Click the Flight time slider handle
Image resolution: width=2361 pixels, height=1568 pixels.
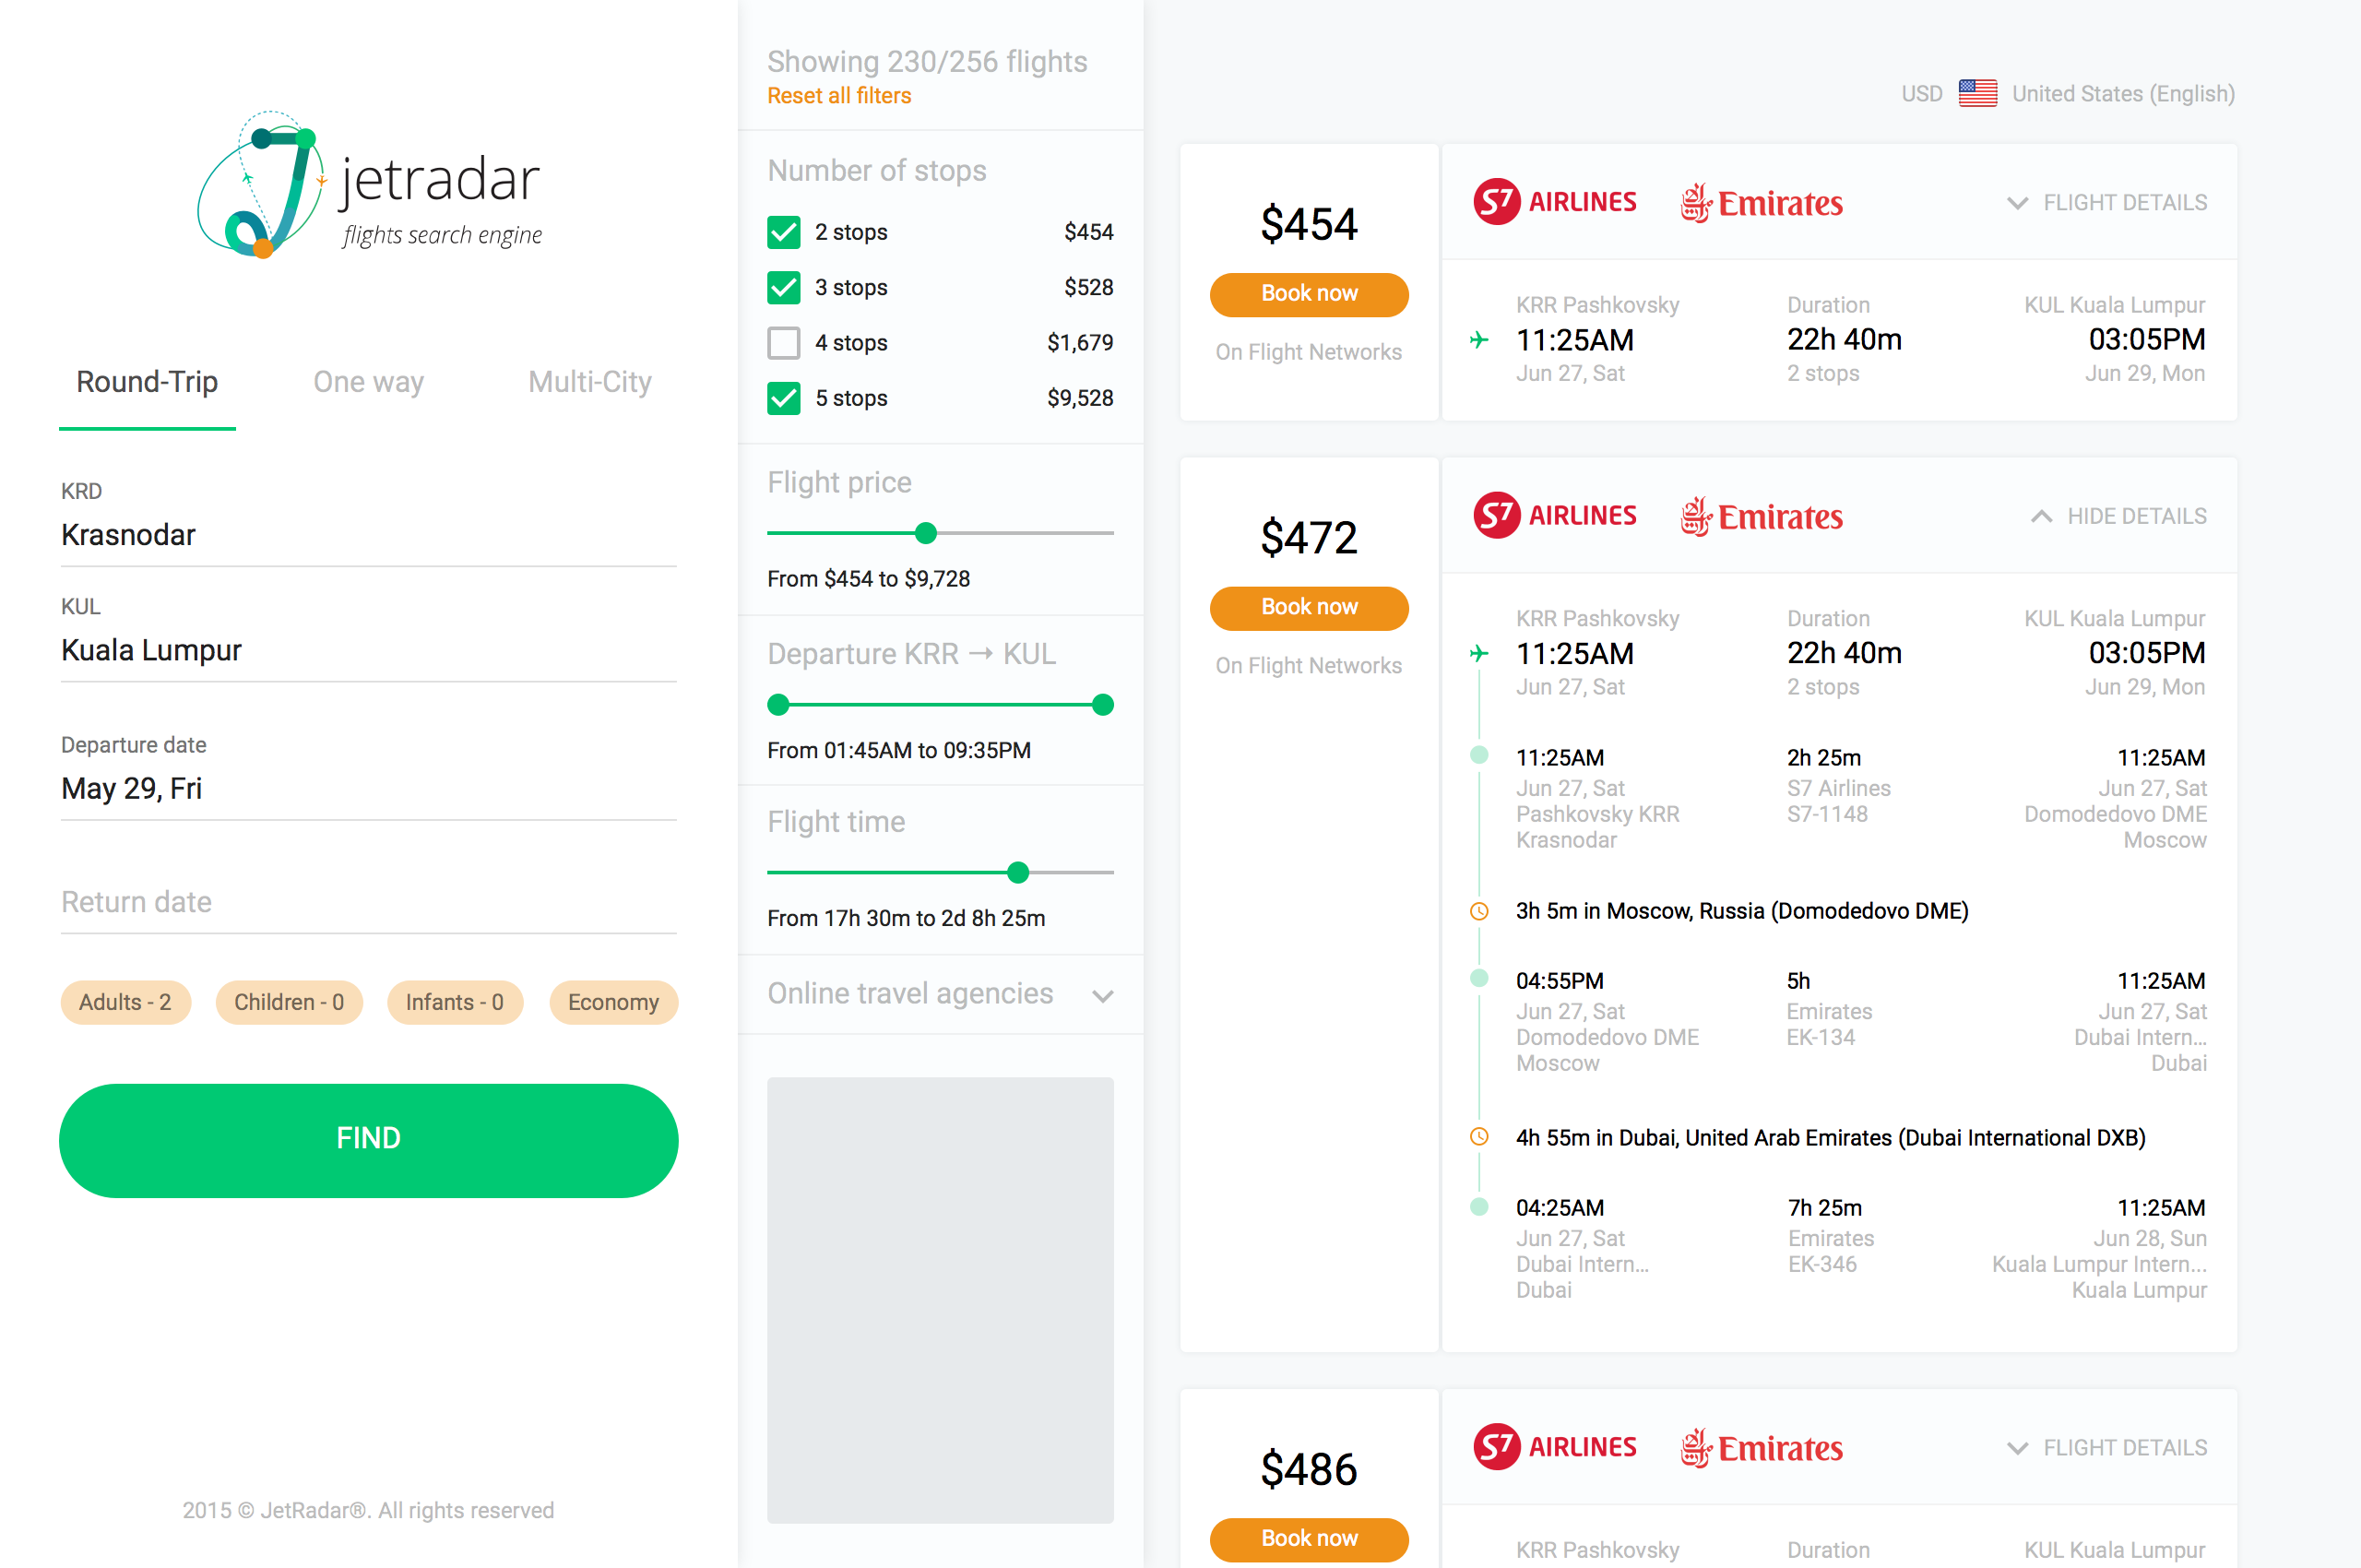pos(1018,872)
